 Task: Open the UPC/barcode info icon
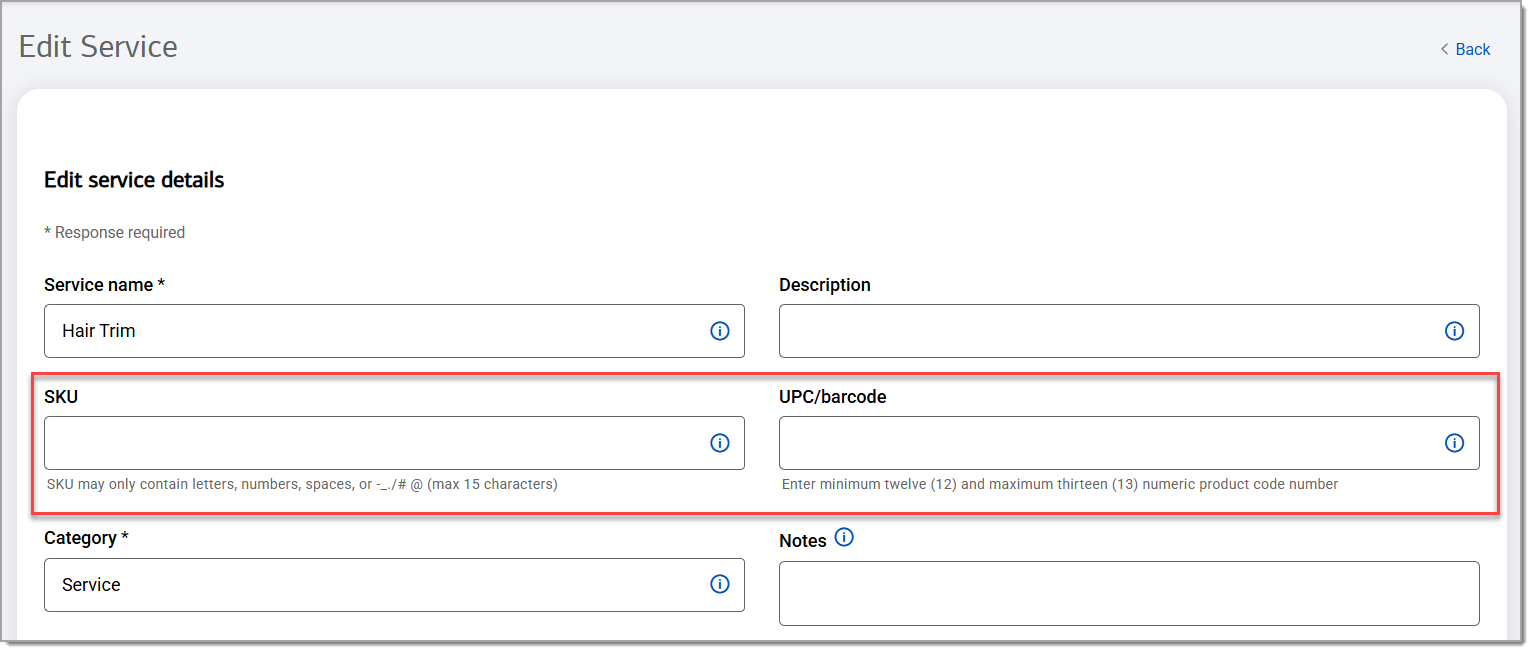(1455, 443)
